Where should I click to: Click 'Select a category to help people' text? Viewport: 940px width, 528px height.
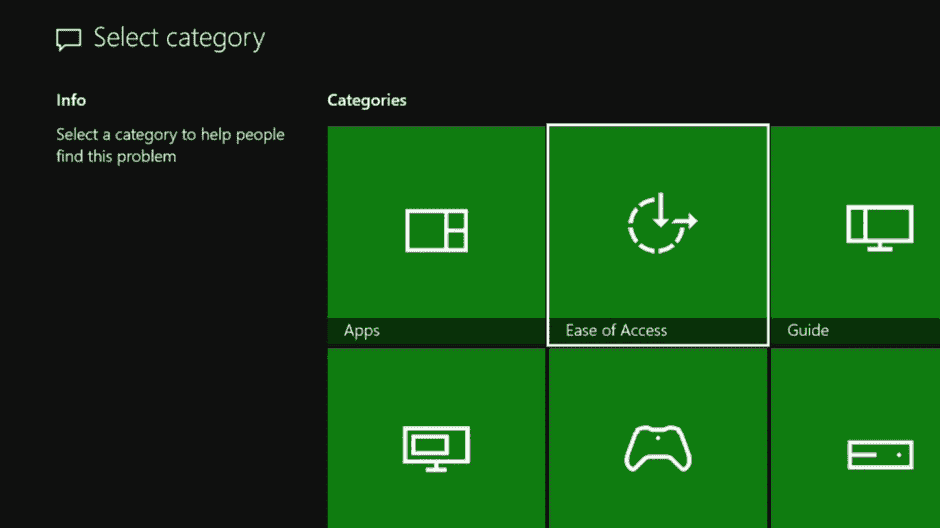(170, 135)
